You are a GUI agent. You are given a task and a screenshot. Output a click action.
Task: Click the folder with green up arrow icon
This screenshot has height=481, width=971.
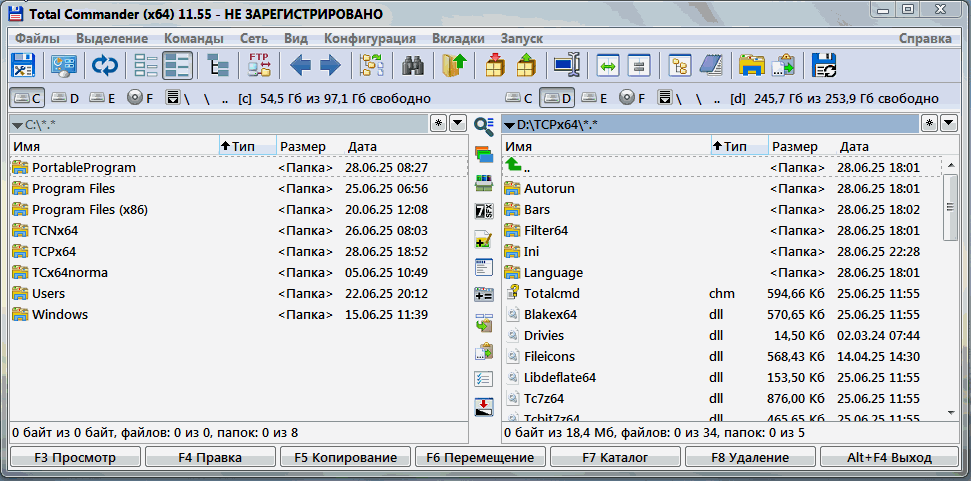pos(454,66)
